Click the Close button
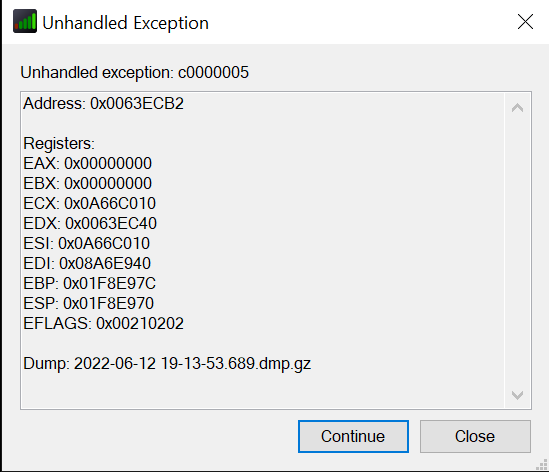 click(x=475, y=436)
